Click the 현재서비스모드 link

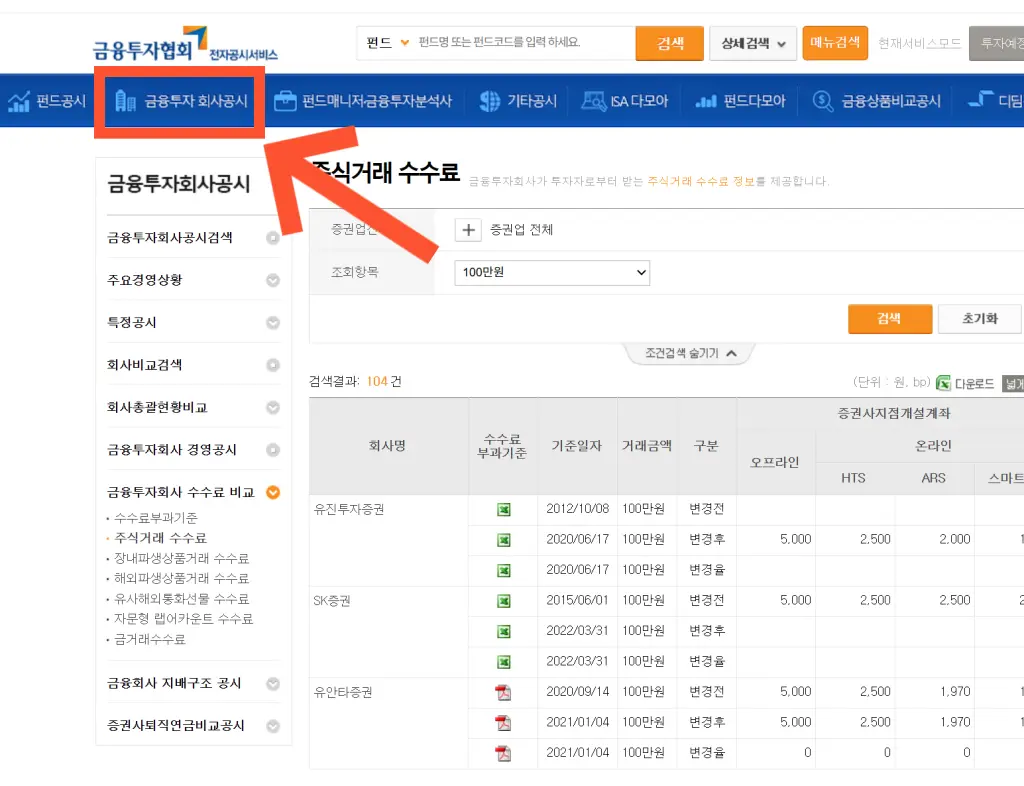(920, 44)
